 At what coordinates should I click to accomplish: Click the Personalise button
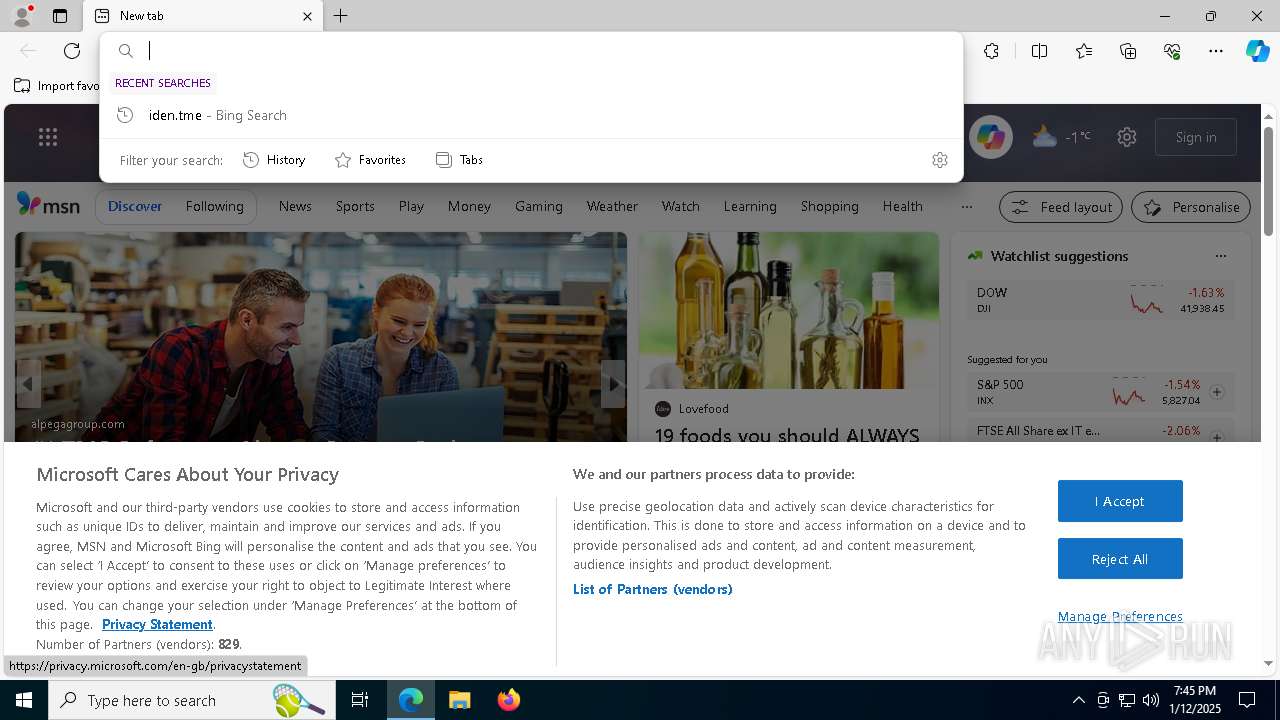(x=1191, y=207)
